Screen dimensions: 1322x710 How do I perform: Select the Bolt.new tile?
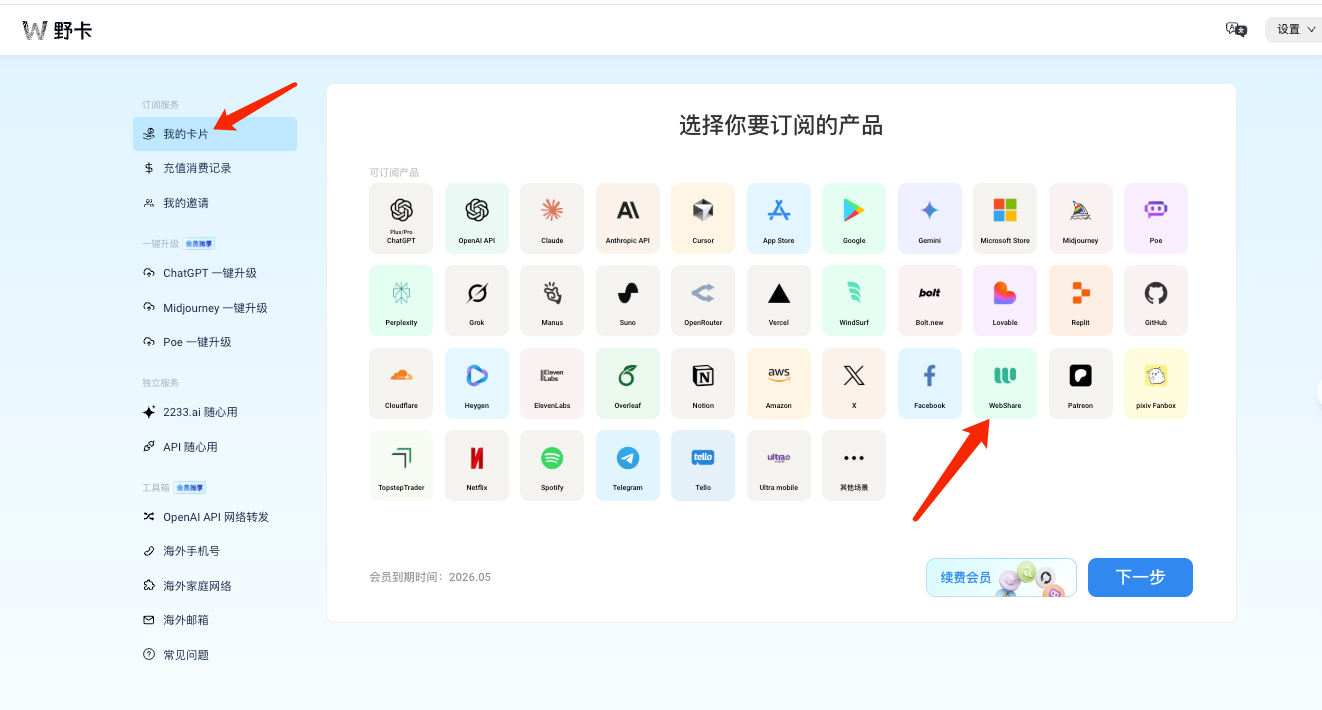click(930, 300)
